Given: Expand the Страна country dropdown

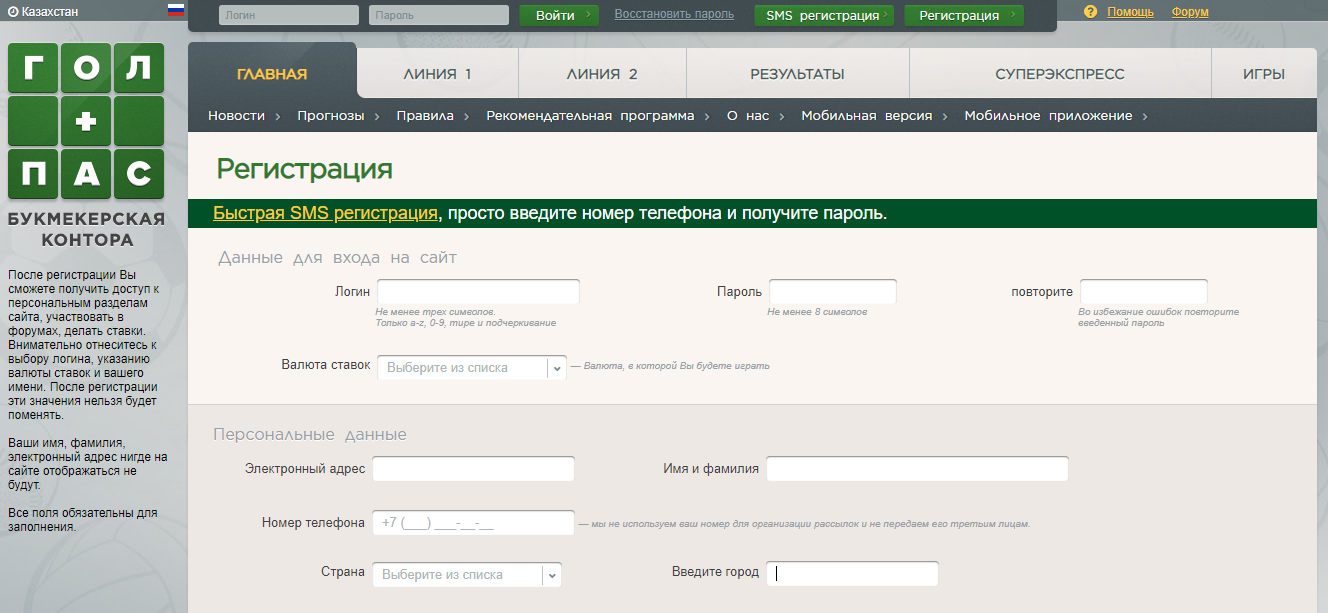Looking at the screenshot, I should pos(466,575).
